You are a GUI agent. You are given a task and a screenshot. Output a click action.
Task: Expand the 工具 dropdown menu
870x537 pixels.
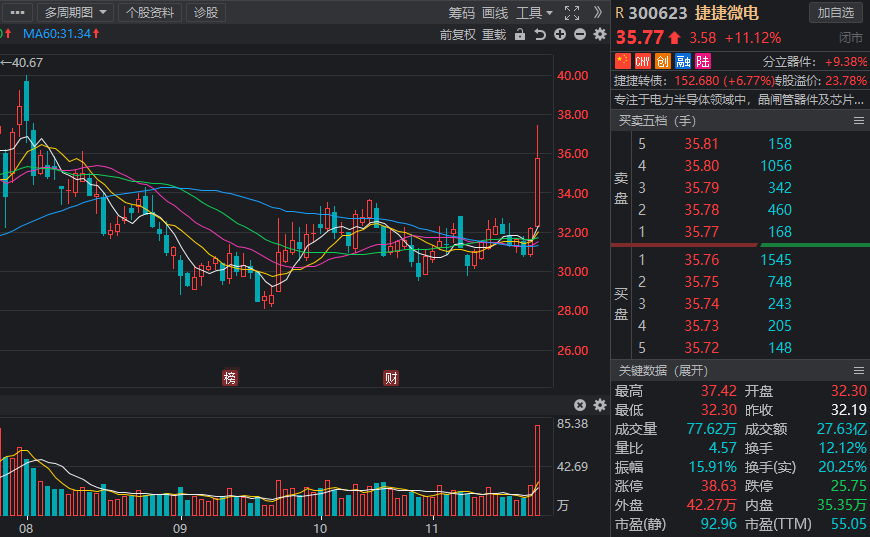tap(534, 13)
